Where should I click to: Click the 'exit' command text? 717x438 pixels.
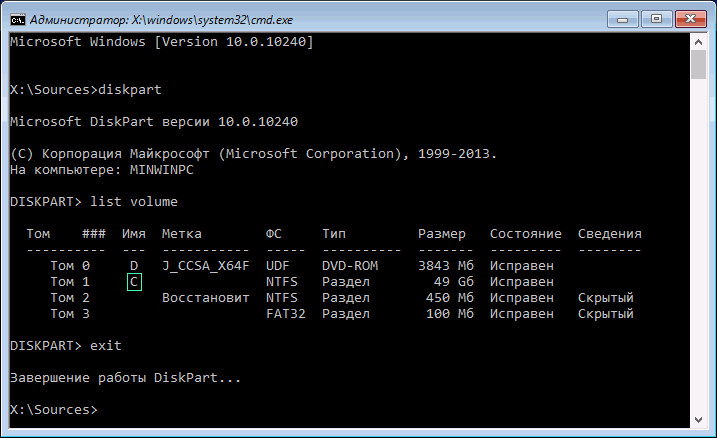(x=106, y=344)
